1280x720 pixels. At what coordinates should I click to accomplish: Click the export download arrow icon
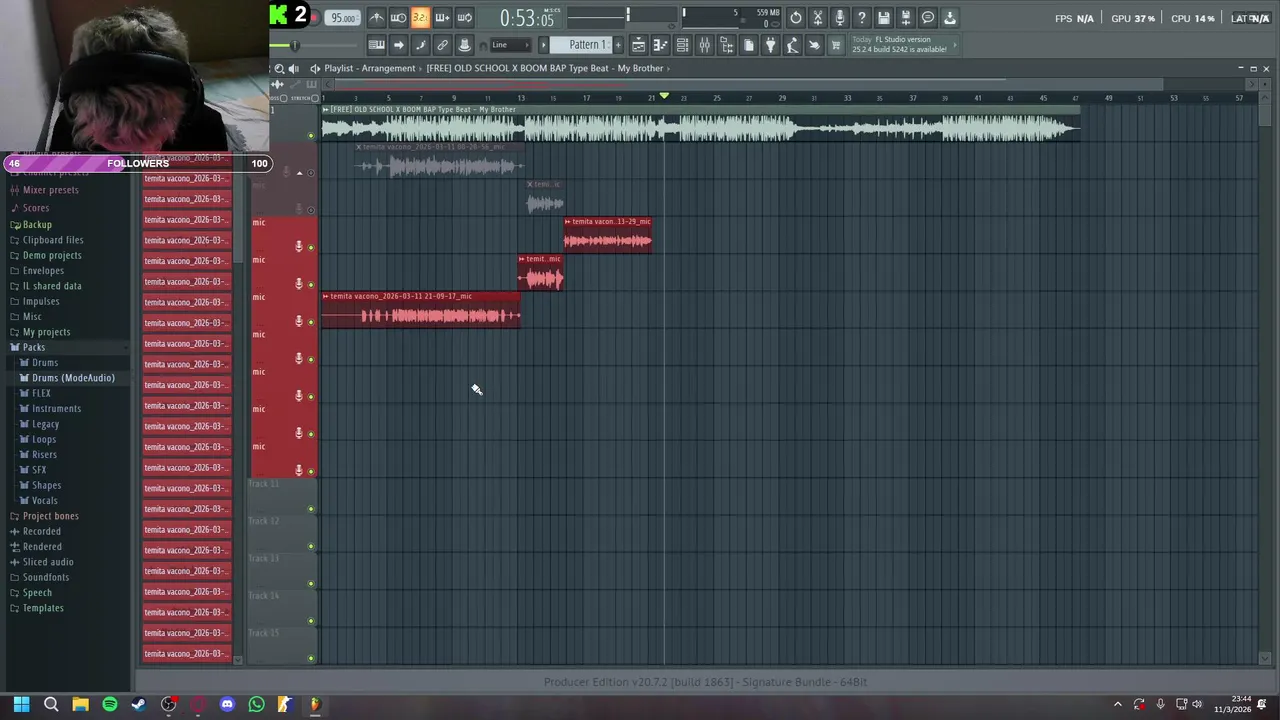point(950,17)
